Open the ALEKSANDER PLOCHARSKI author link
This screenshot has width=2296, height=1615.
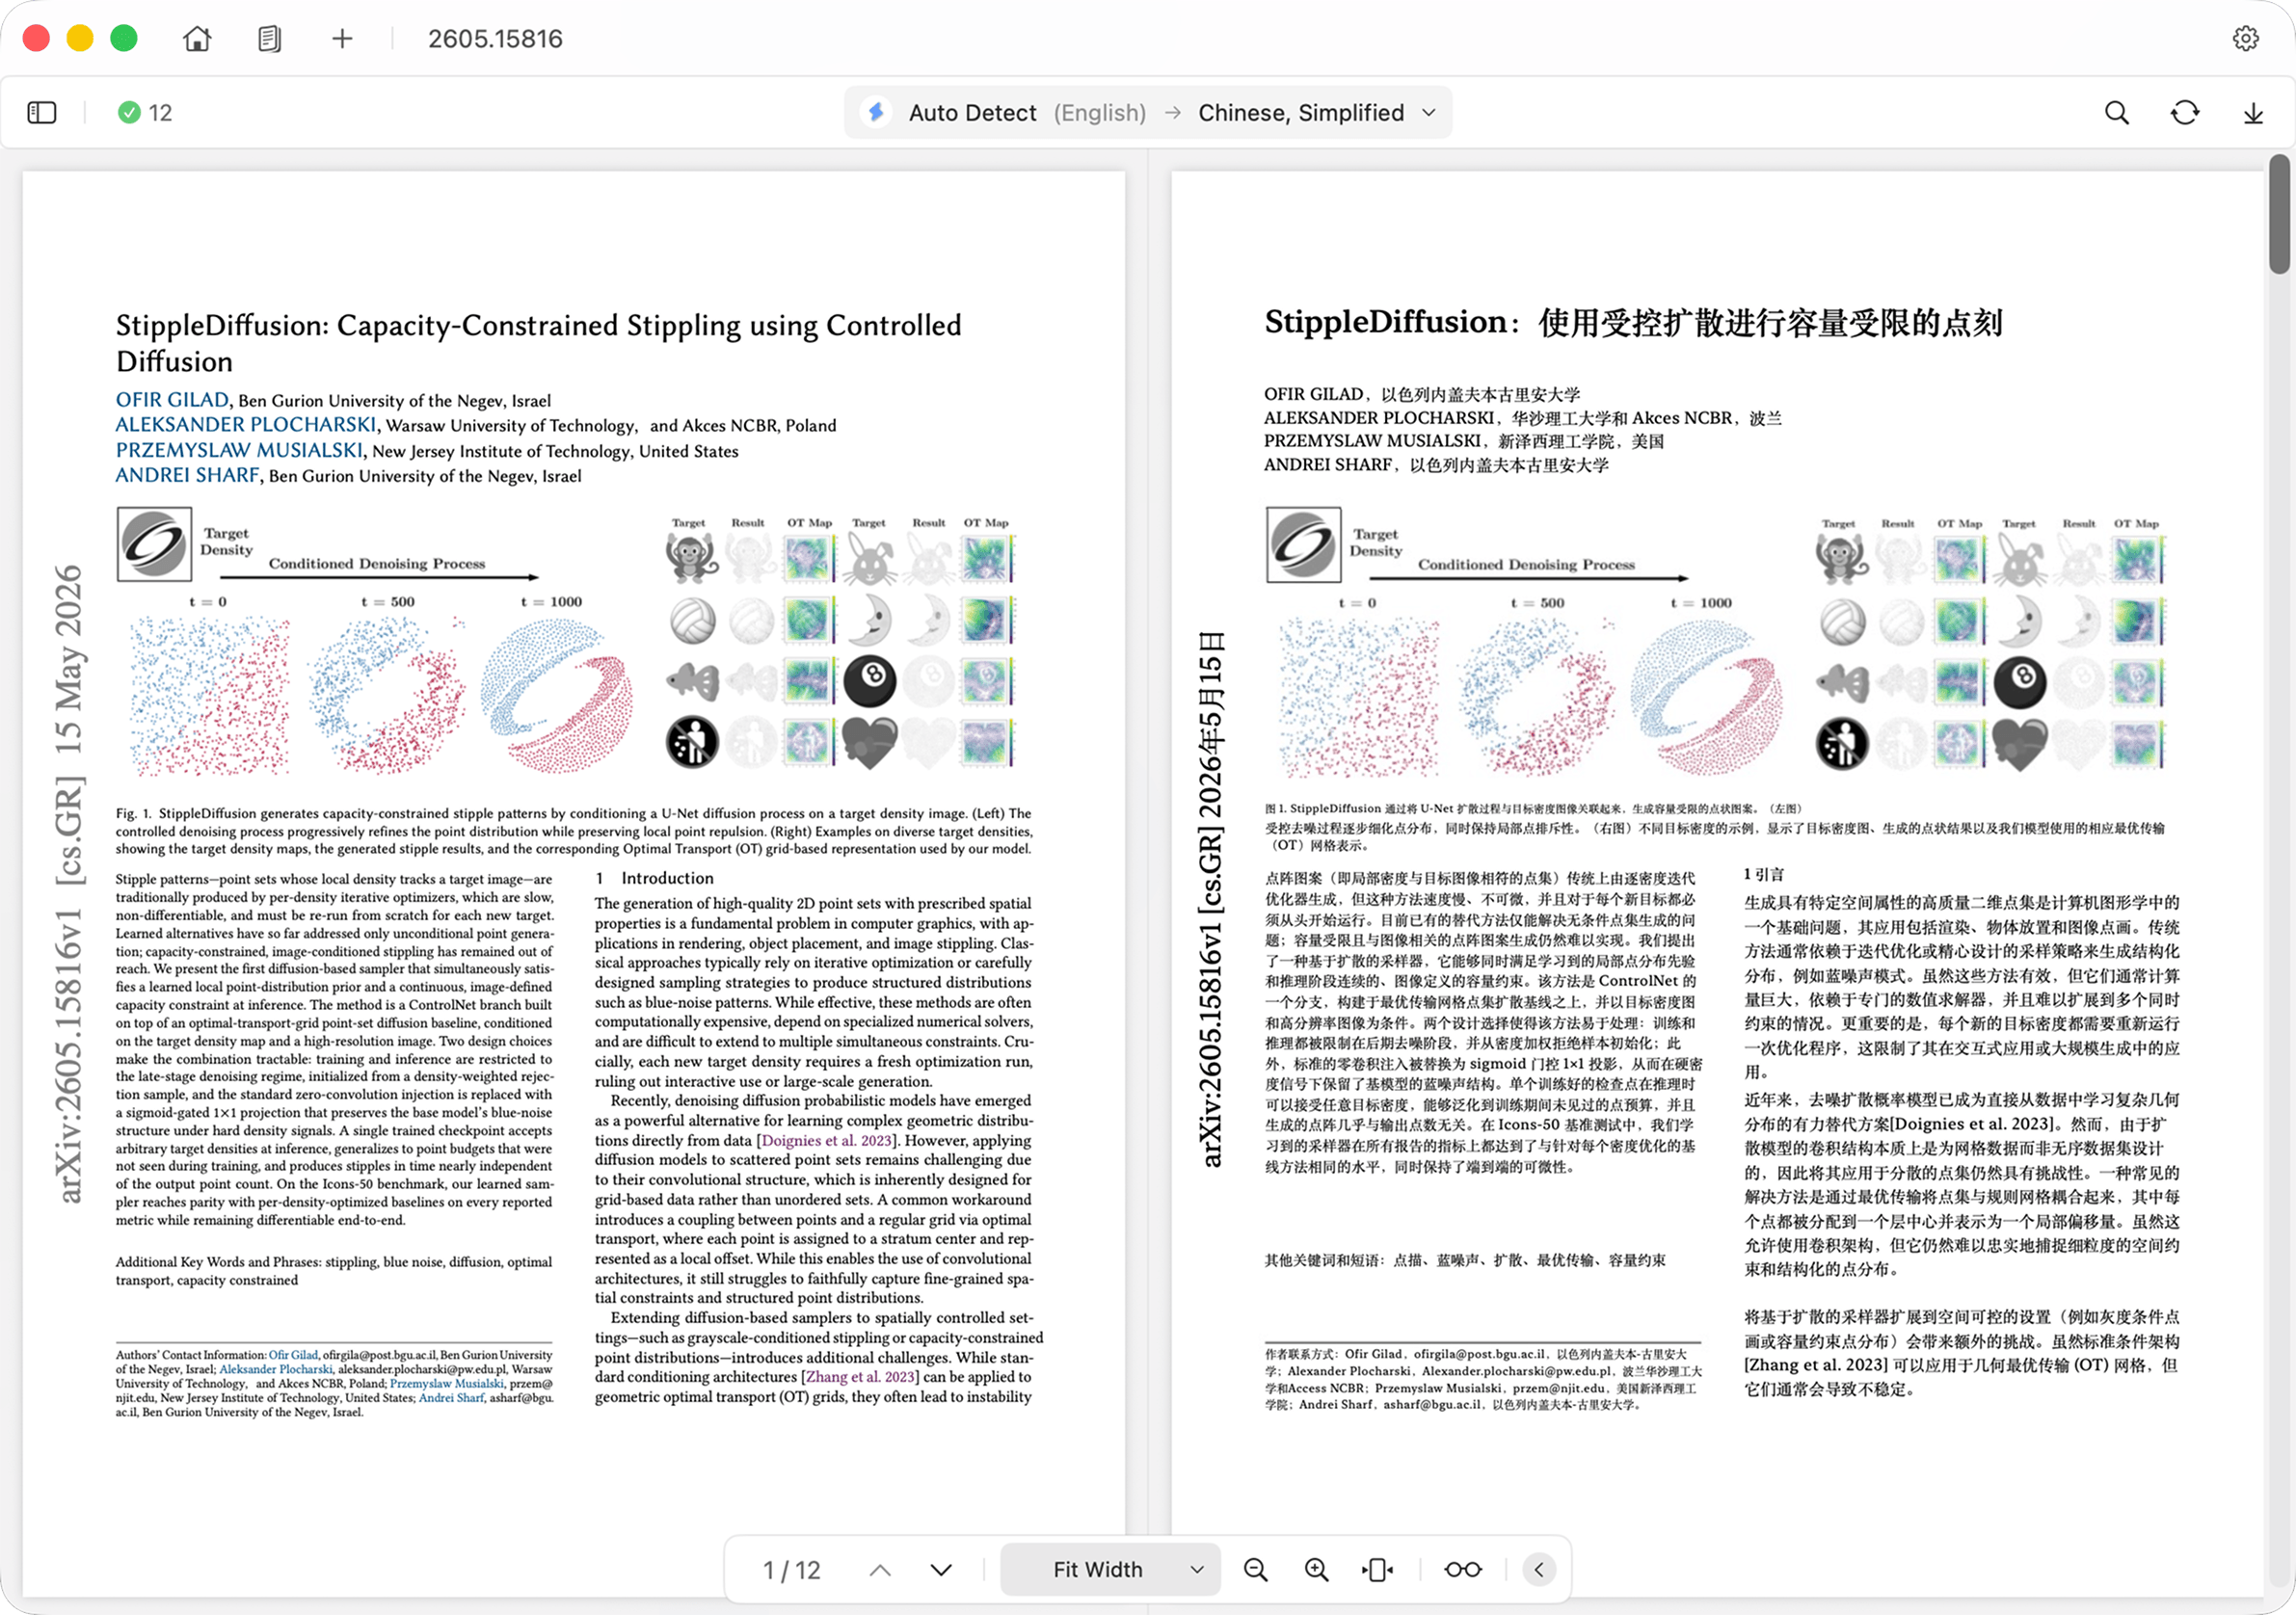pyautogui.click(x=246, y=424)
